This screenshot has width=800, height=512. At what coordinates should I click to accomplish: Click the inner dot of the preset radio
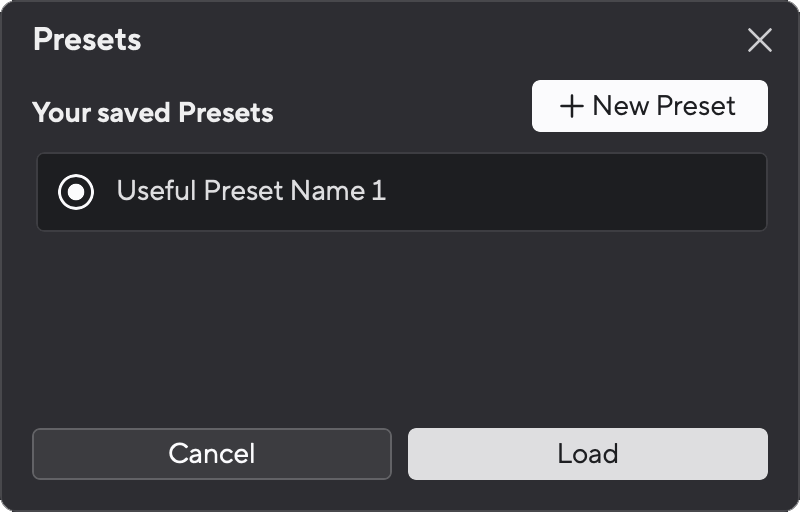(x=76, y=191)
